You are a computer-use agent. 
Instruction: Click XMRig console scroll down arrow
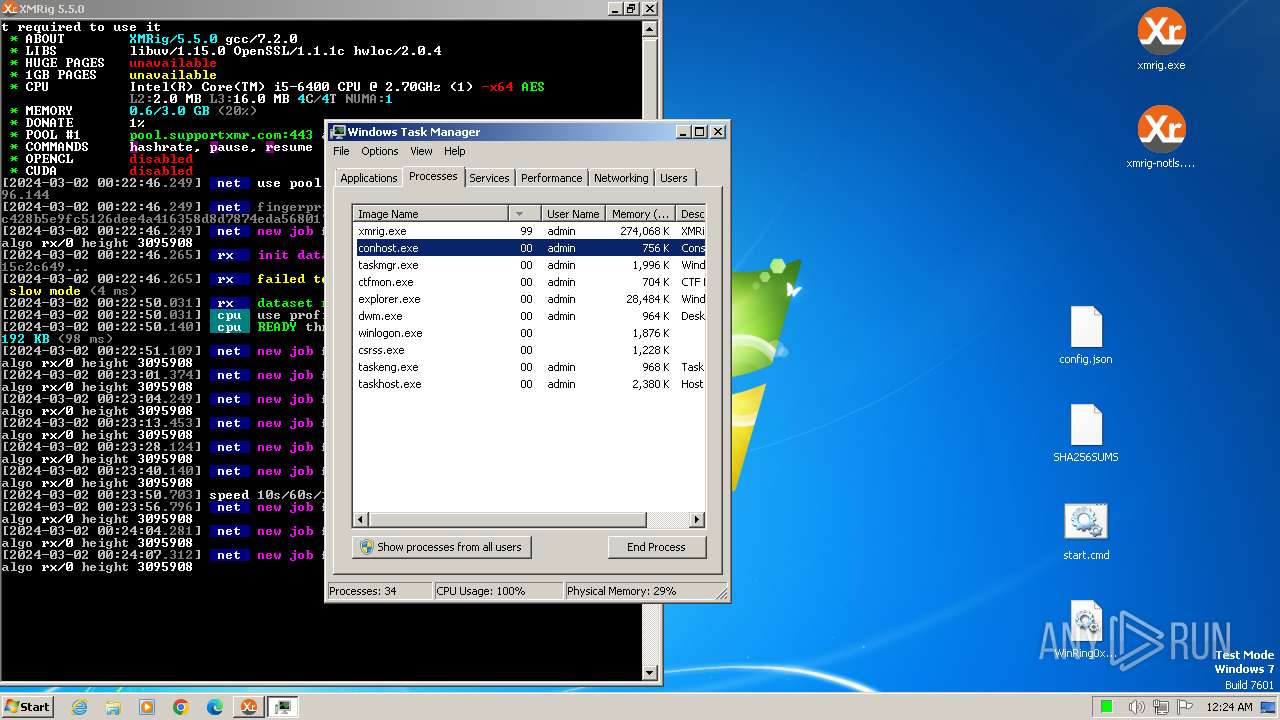(650, 673)
